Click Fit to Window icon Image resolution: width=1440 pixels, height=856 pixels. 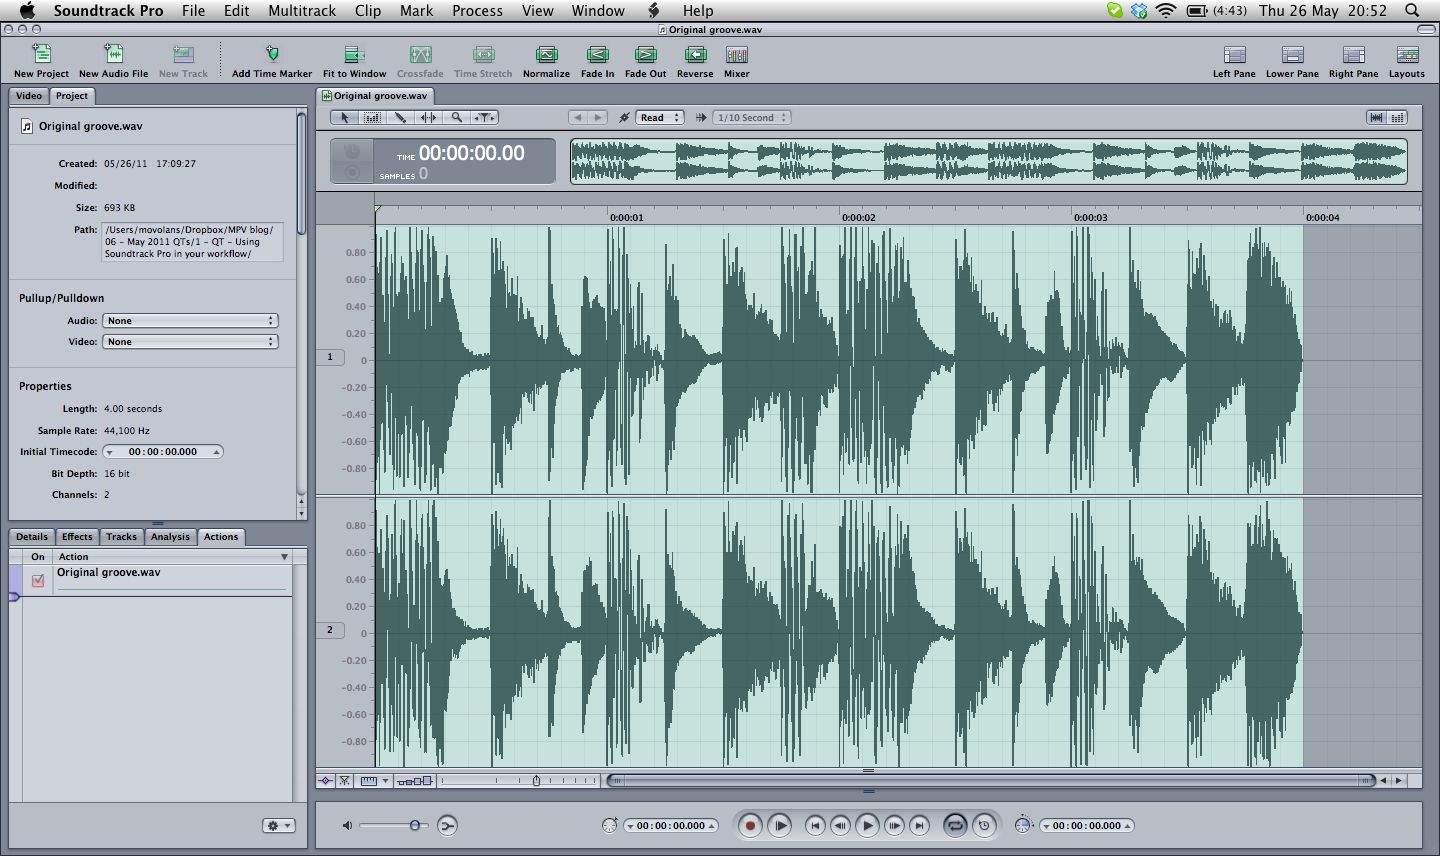pyautogui.click(x=354, y=54)
